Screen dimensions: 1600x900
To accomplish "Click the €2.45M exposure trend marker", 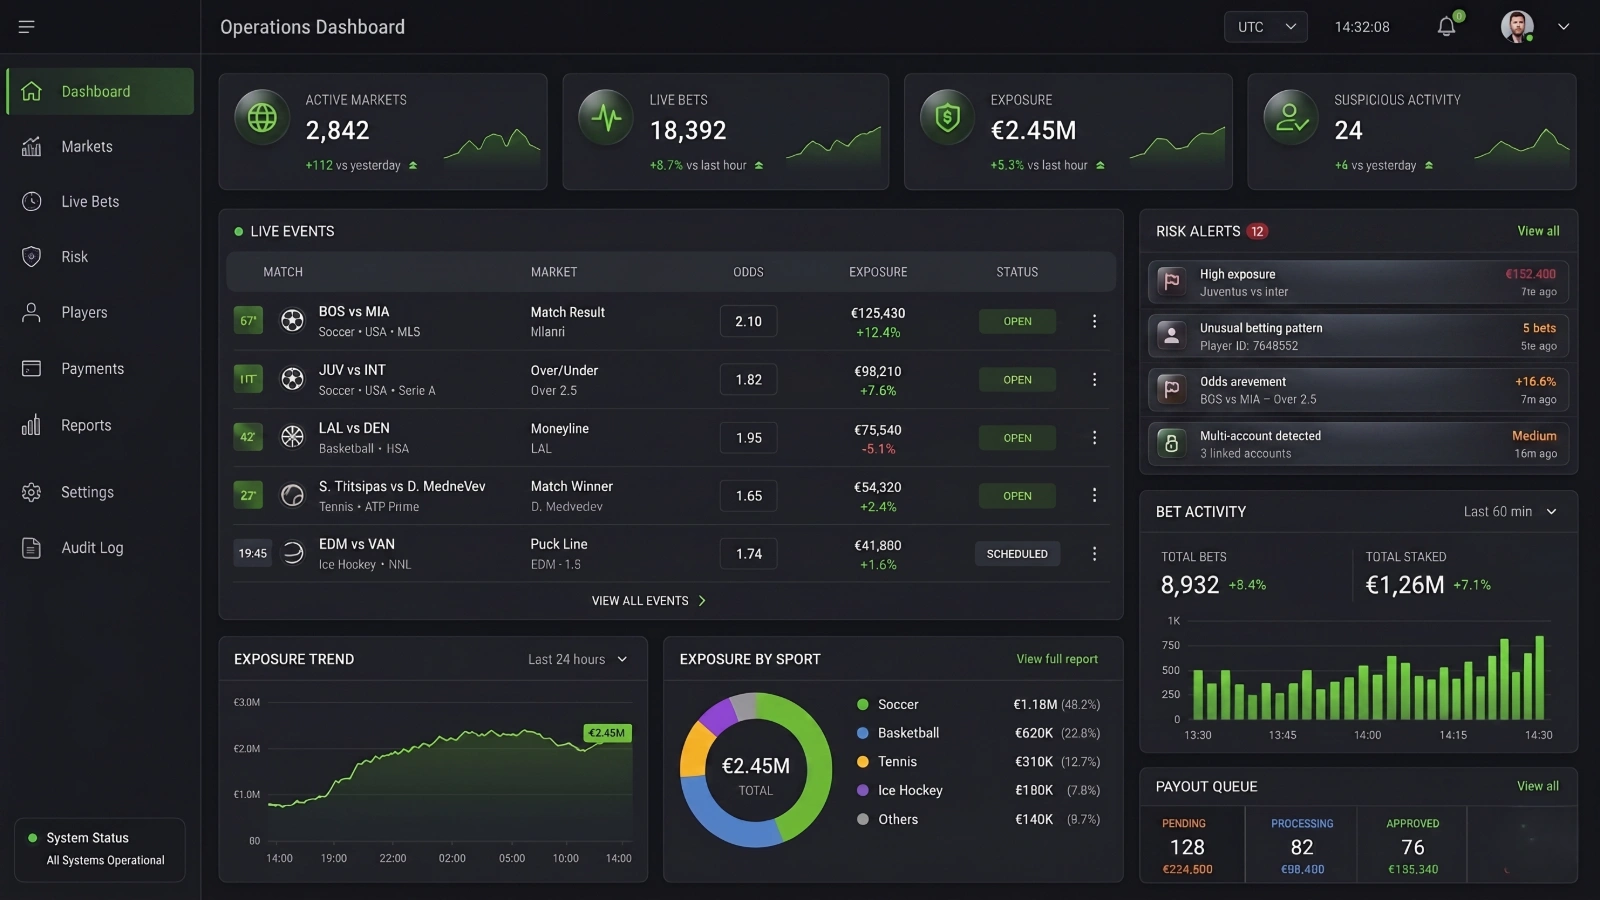I will tap(607, 733).
